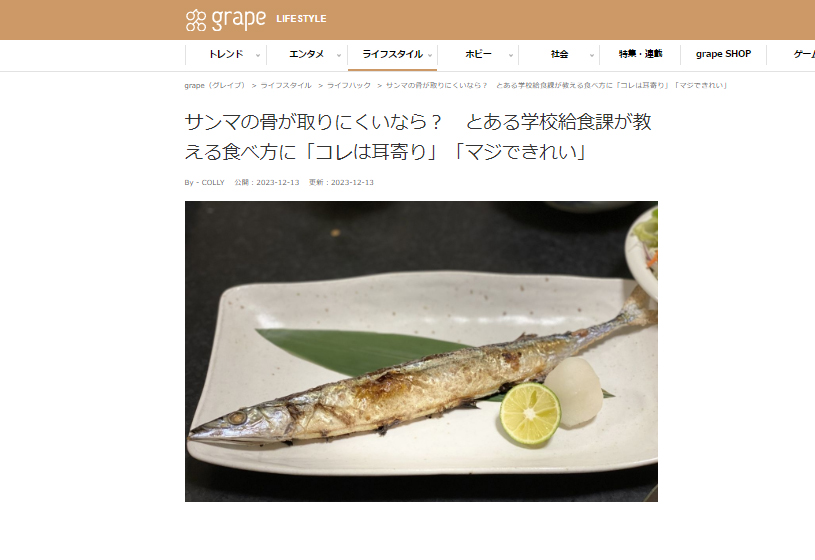The width and height of the screenshot is (815, 560).
Task: Open the トレンド menu item
Action: tap(226, 54)
